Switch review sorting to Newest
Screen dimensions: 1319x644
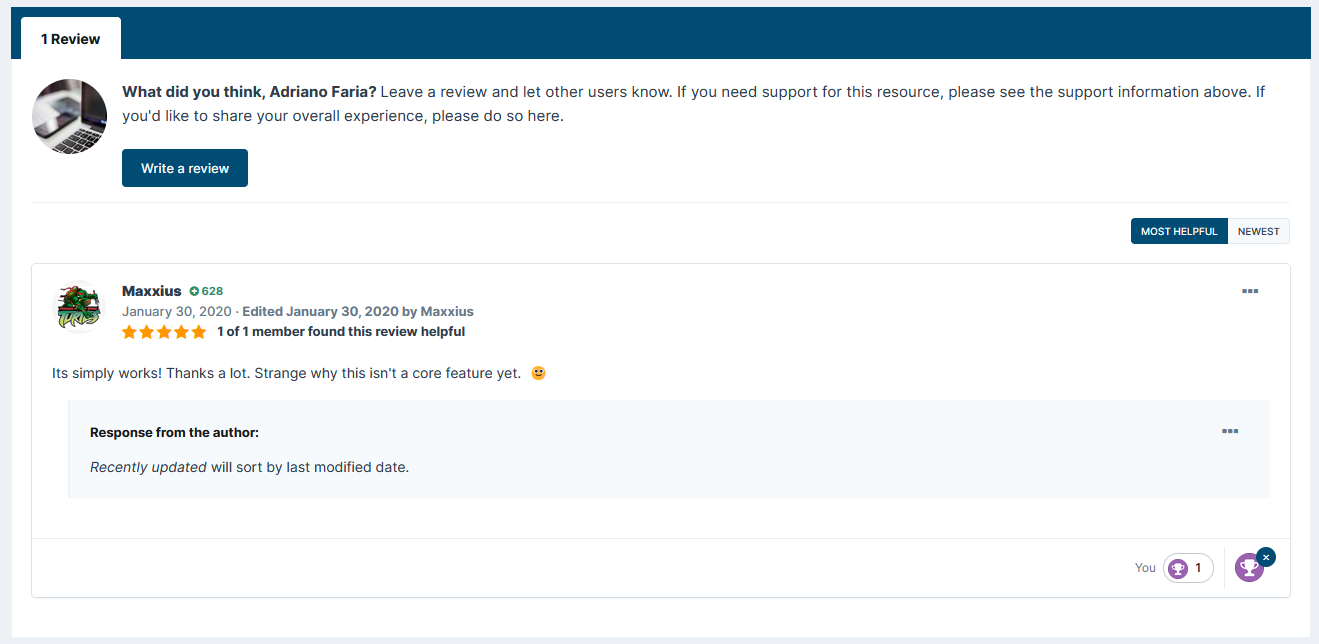pos(1258,231)
